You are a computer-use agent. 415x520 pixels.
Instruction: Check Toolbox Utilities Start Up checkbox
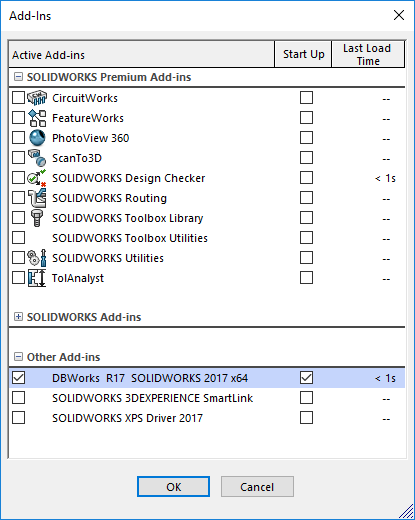click(306, 238)
